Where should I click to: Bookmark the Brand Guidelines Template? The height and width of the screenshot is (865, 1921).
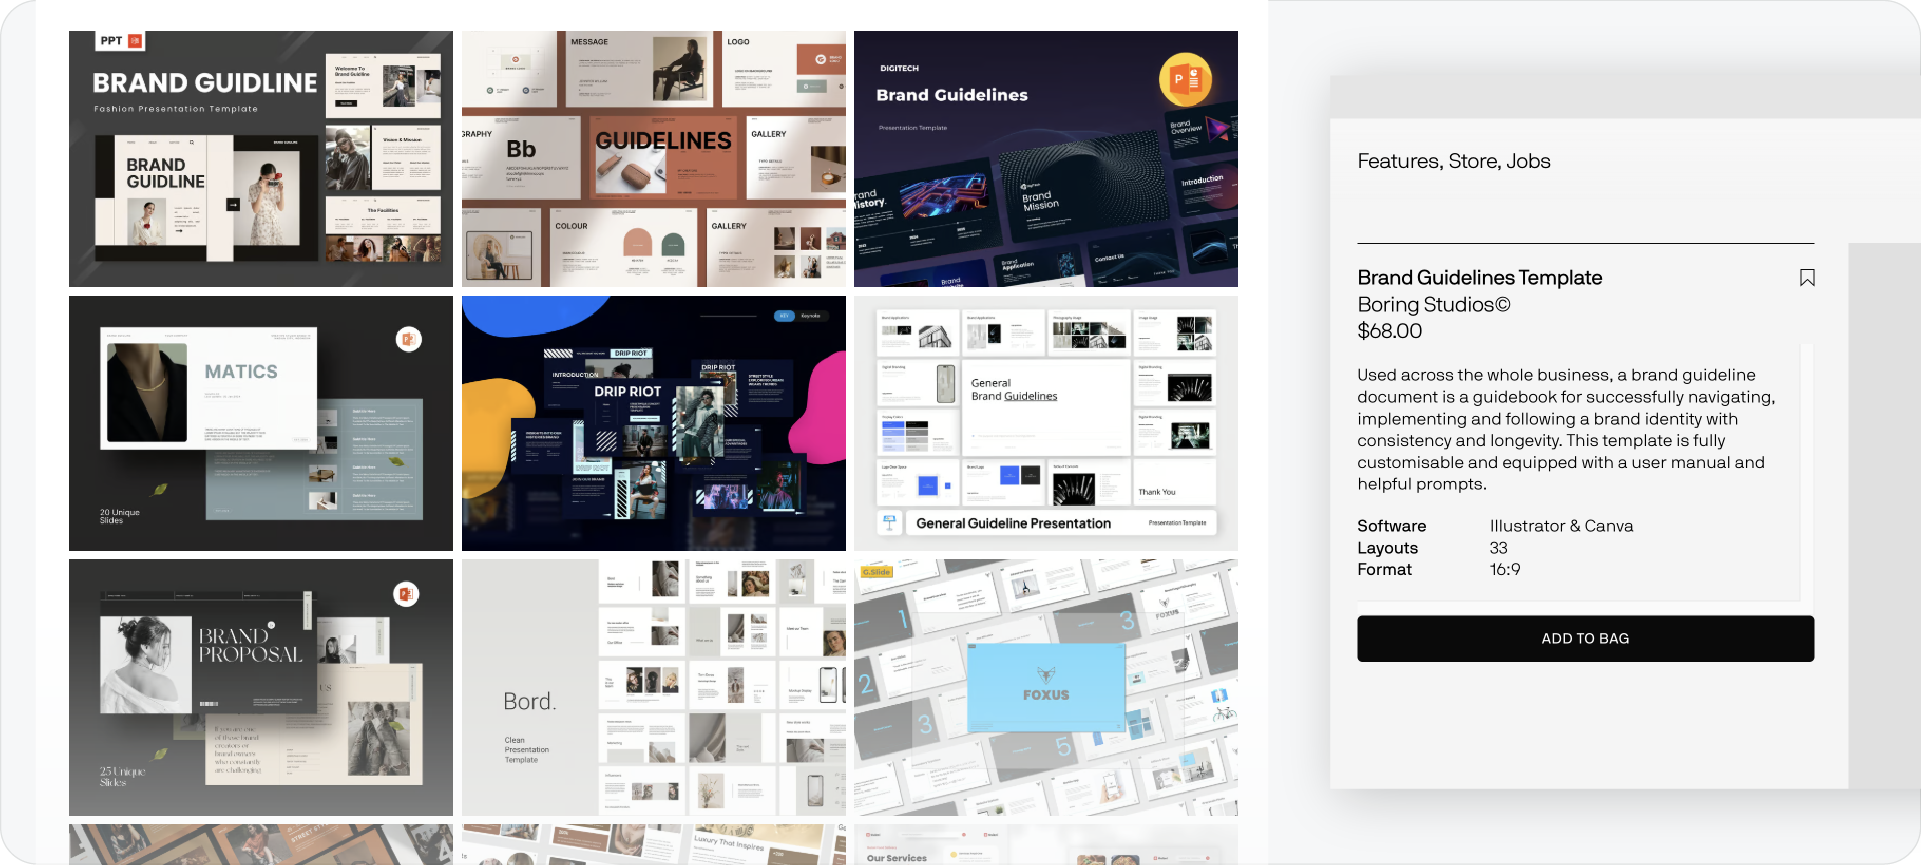1807,278
